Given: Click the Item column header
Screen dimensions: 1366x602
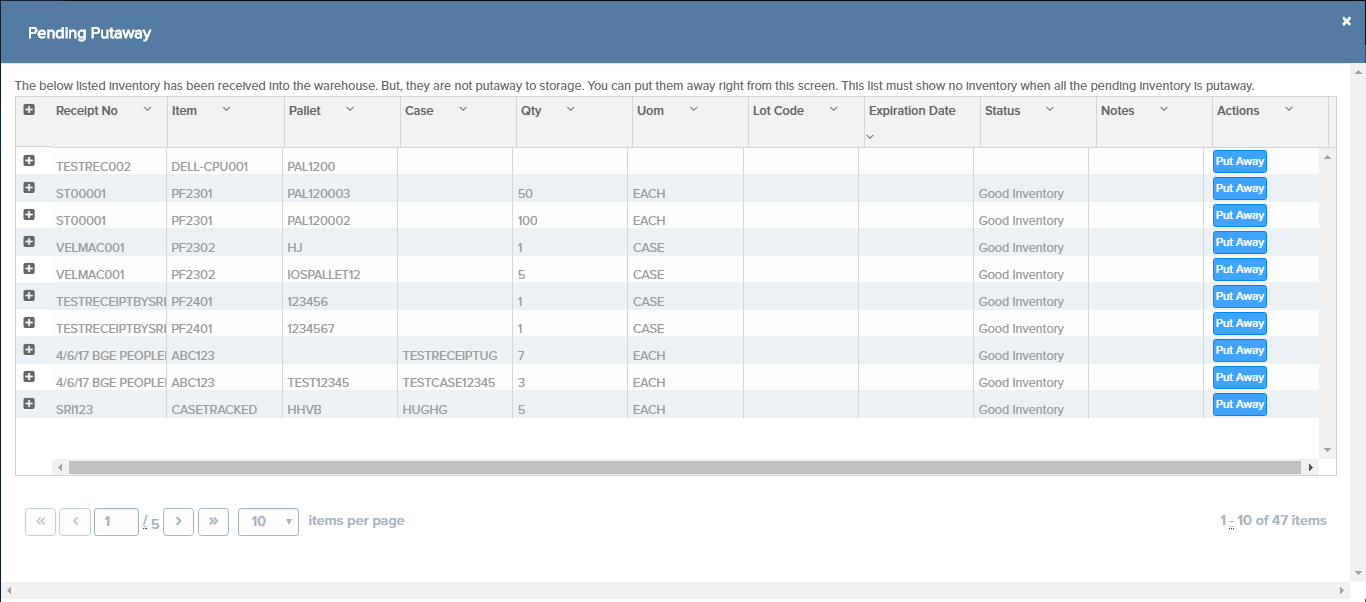Looking at the screenshot, I should pyautogui.click(x=184, y=110).
